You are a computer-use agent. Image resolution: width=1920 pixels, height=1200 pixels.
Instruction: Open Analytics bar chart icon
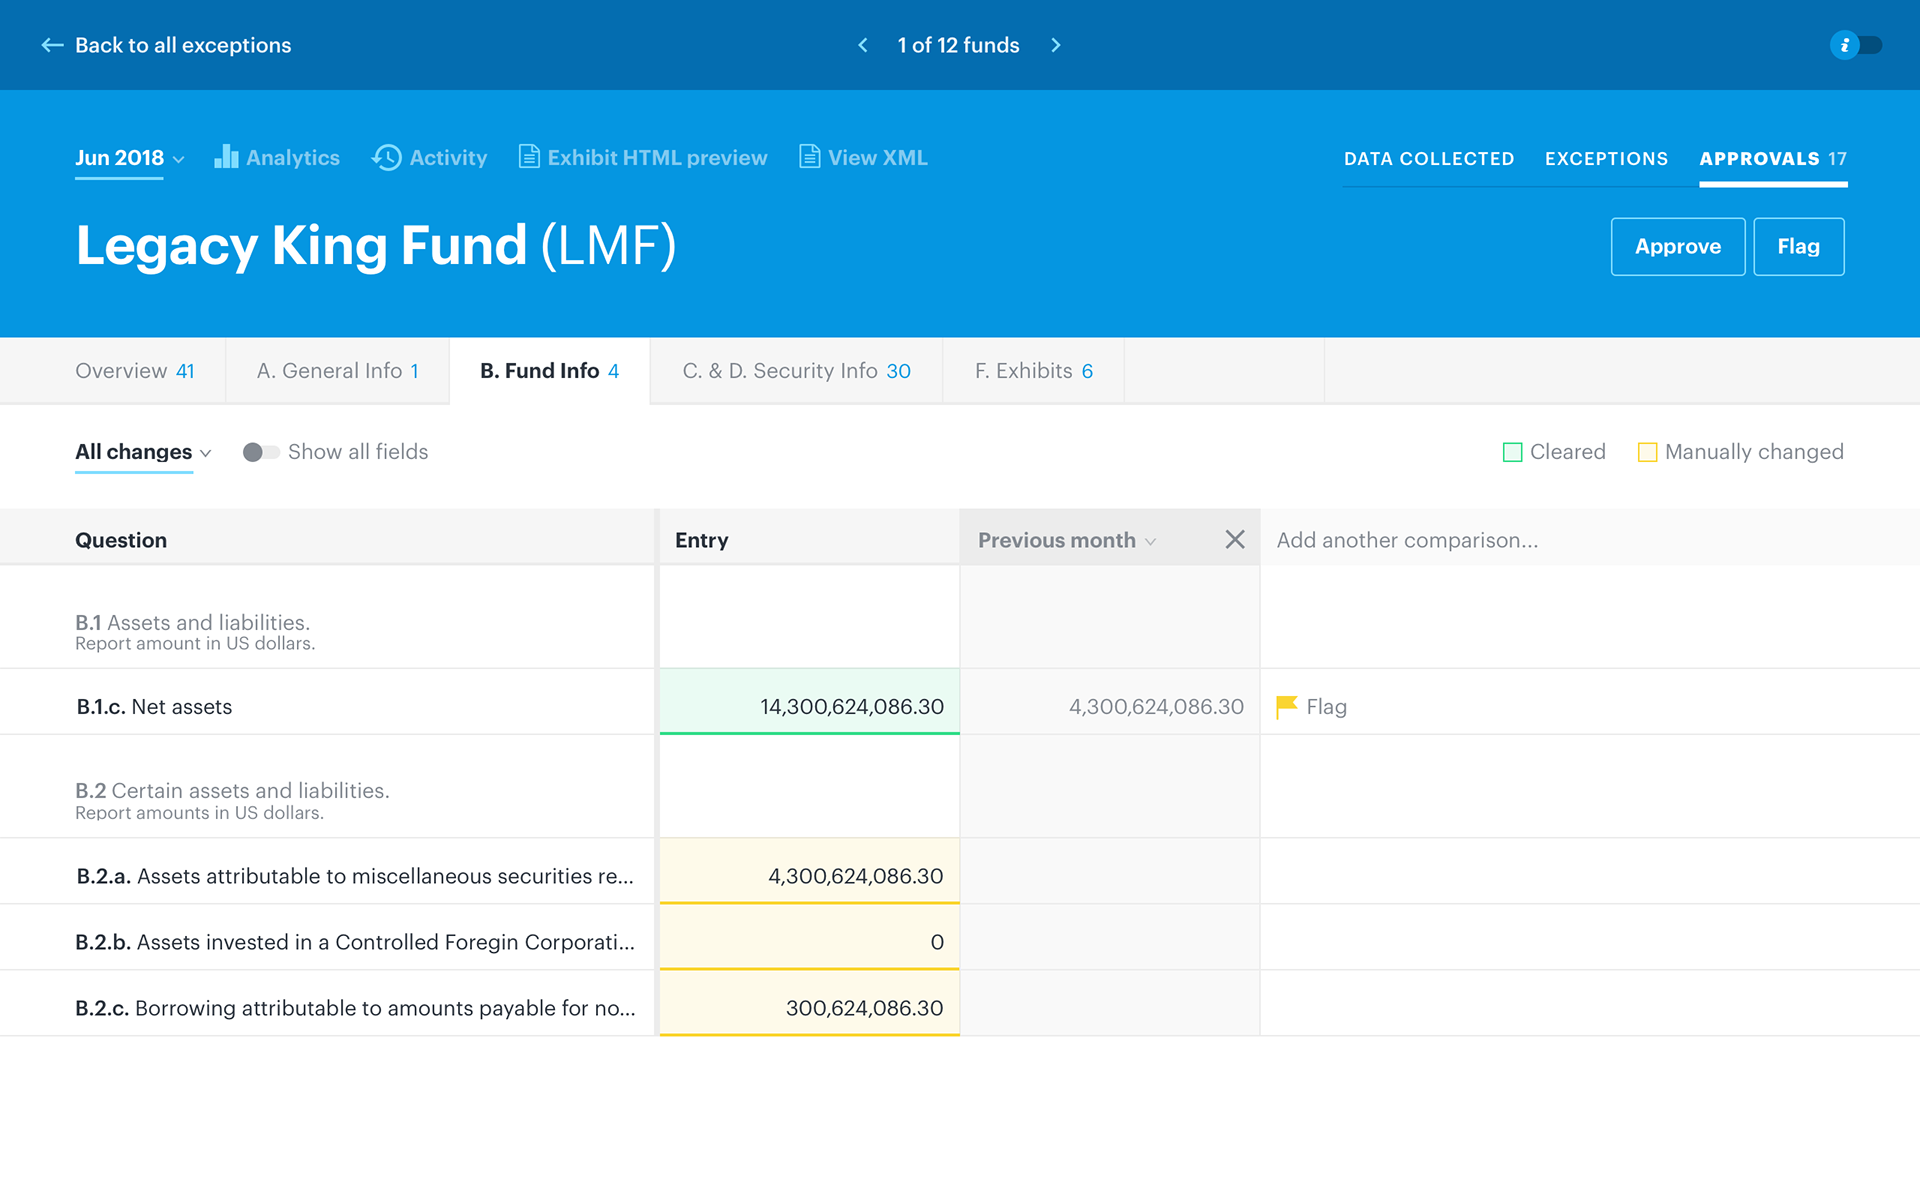tap(226, 157)
